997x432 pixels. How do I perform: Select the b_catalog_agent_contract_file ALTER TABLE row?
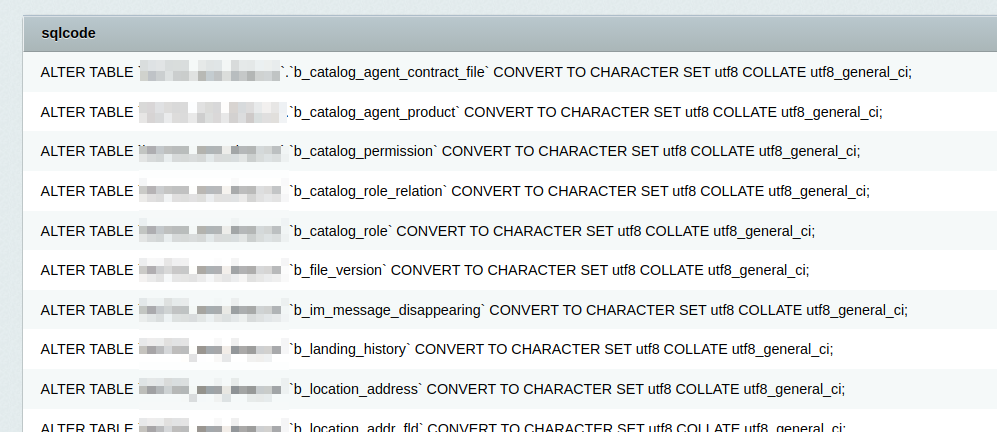510,72
